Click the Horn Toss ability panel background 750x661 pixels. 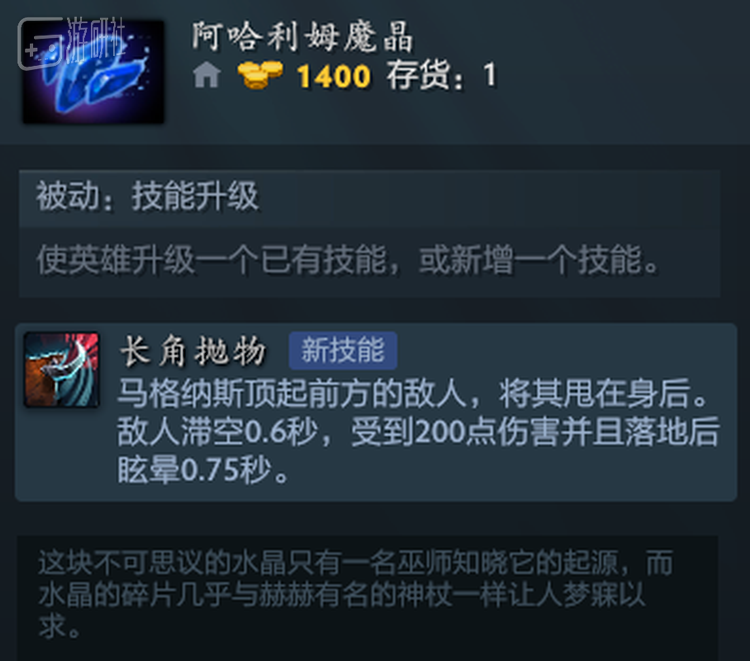[376, 412]
